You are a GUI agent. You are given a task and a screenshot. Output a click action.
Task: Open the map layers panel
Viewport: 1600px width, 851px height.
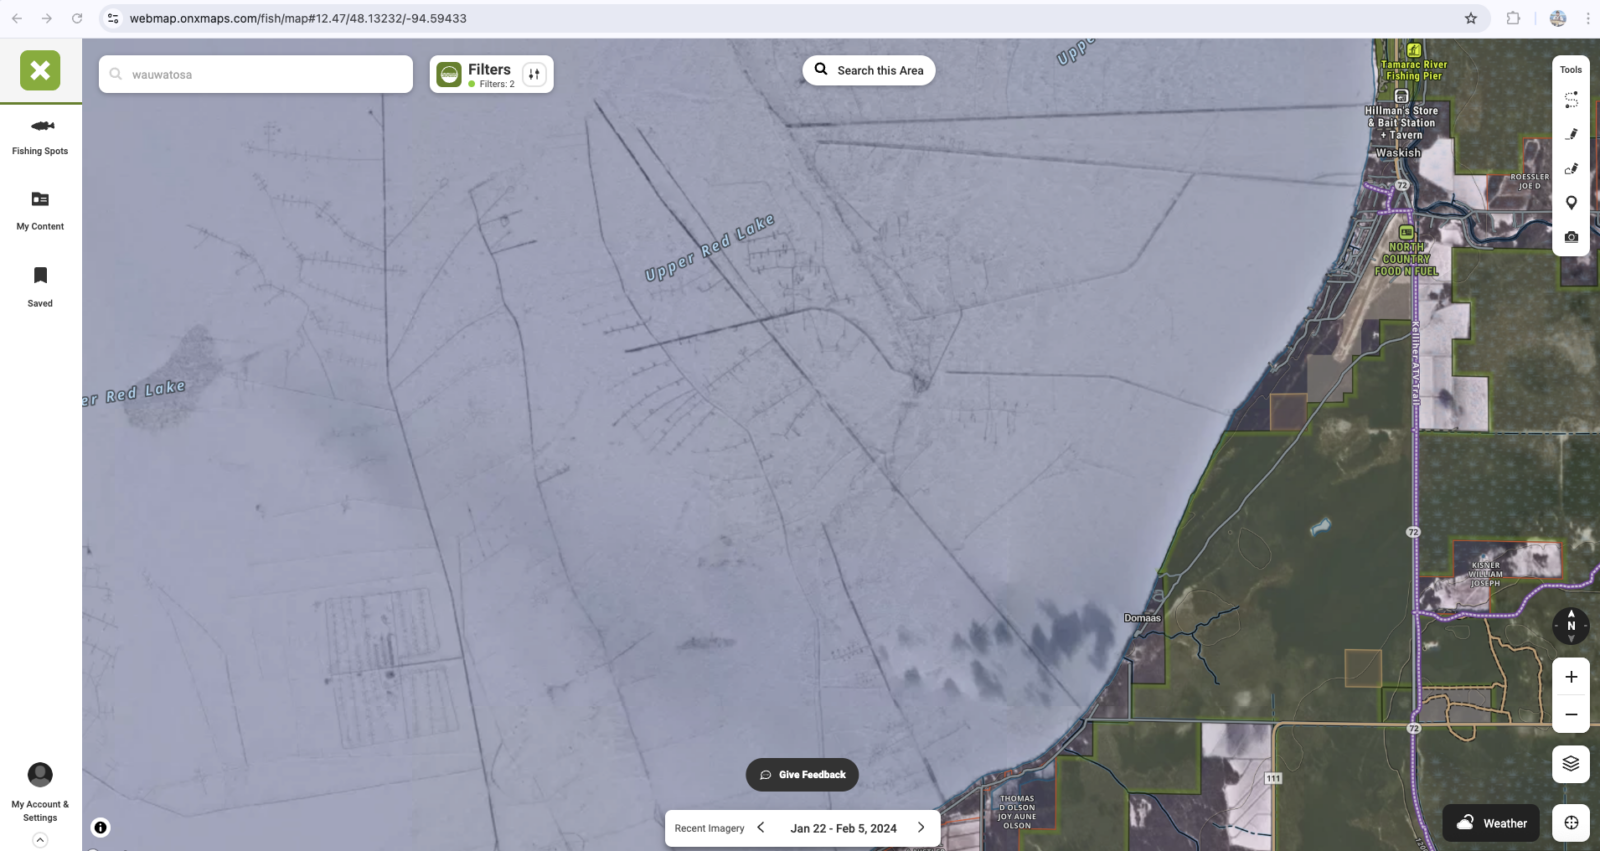[1571, 764]
